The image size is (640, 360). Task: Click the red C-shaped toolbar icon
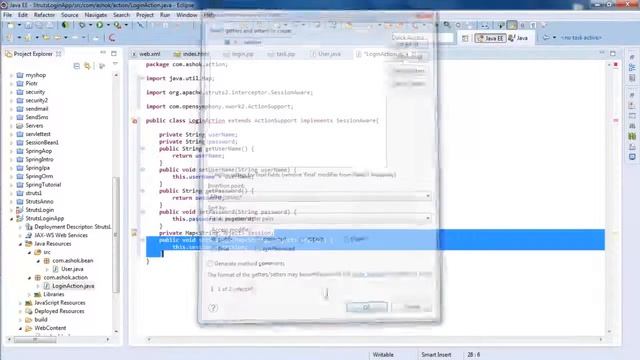[x=112, y=38]
